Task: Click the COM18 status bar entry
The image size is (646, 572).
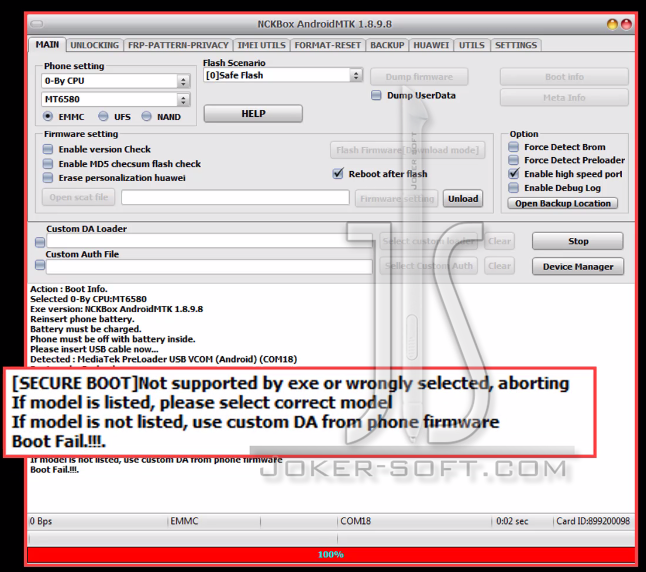Action: pos(355,521)
